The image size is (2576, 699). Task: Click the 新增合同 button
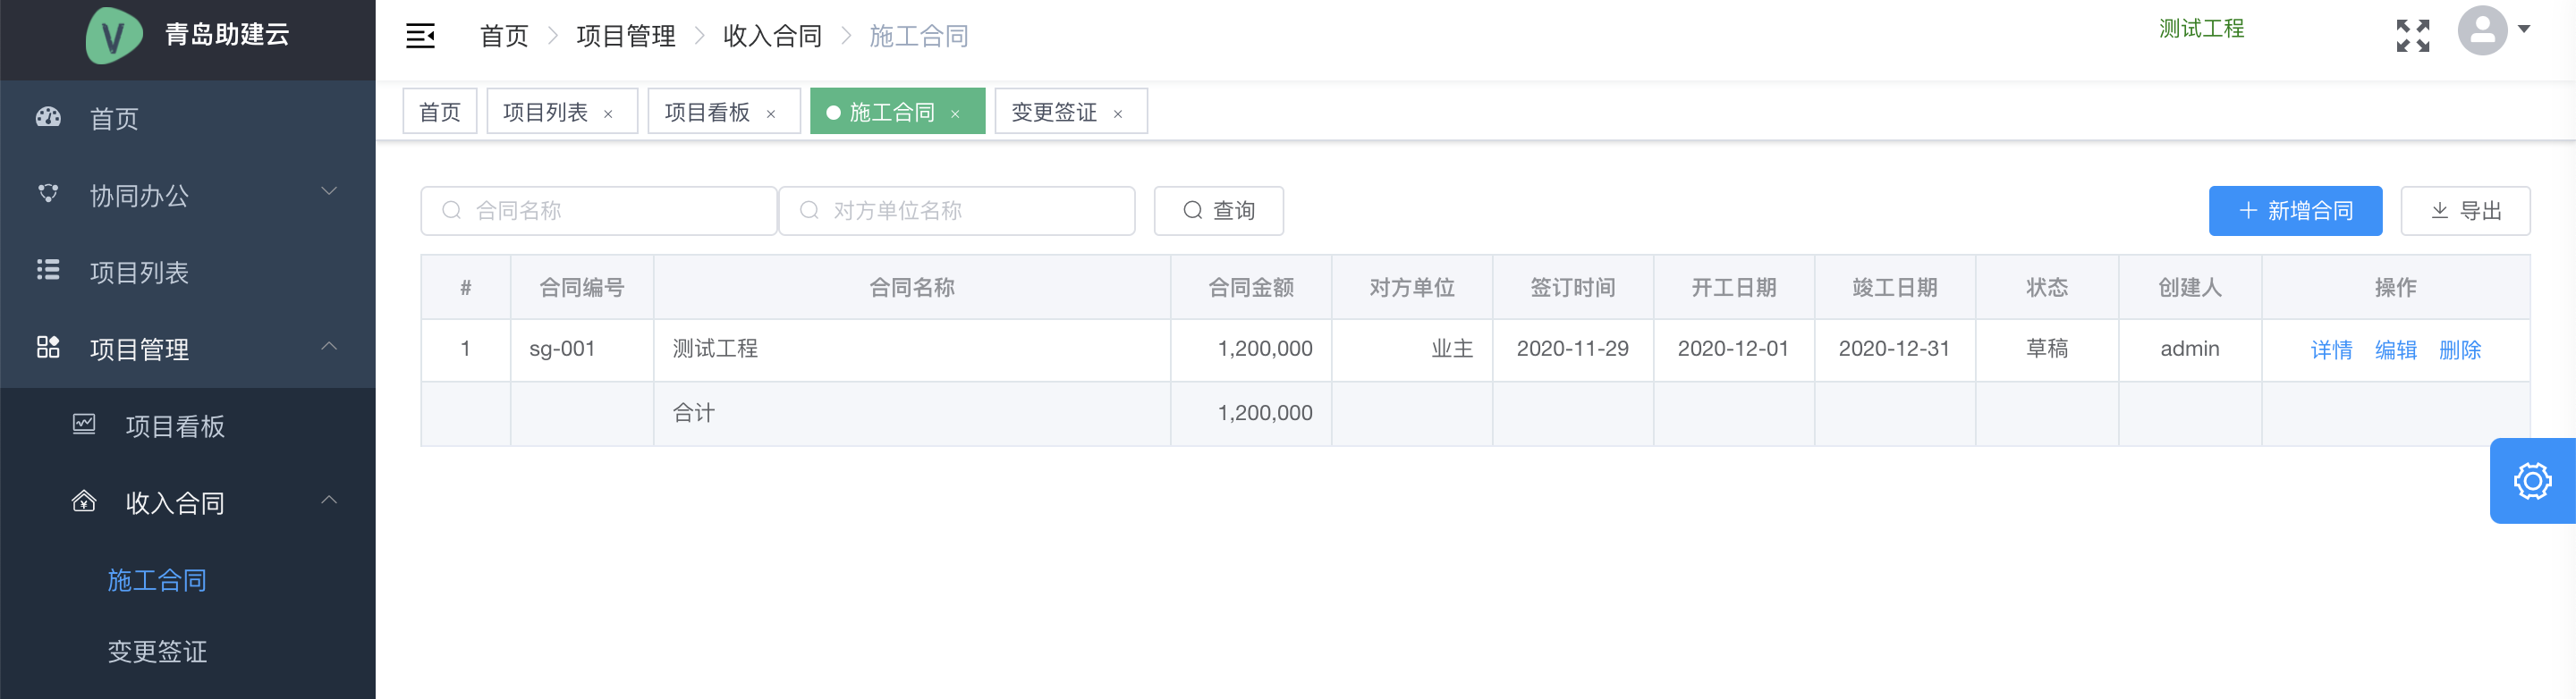click(x=2294, y=211)
